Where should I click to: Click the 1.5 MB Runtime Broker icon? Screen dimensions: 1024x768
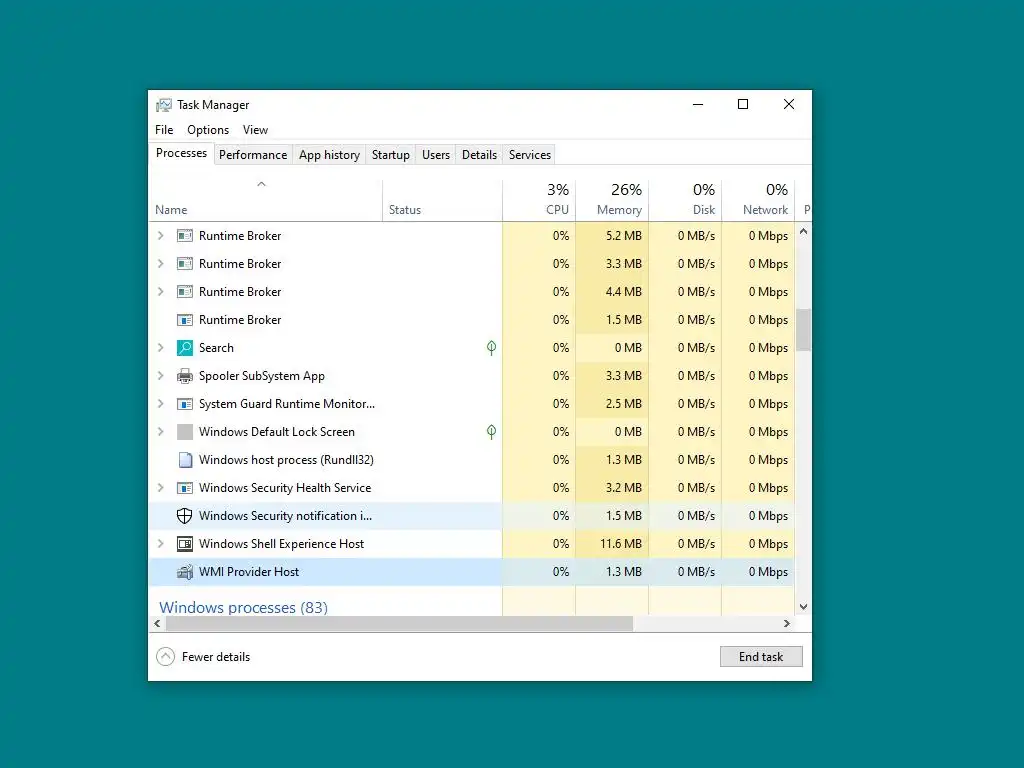point(185,320)
